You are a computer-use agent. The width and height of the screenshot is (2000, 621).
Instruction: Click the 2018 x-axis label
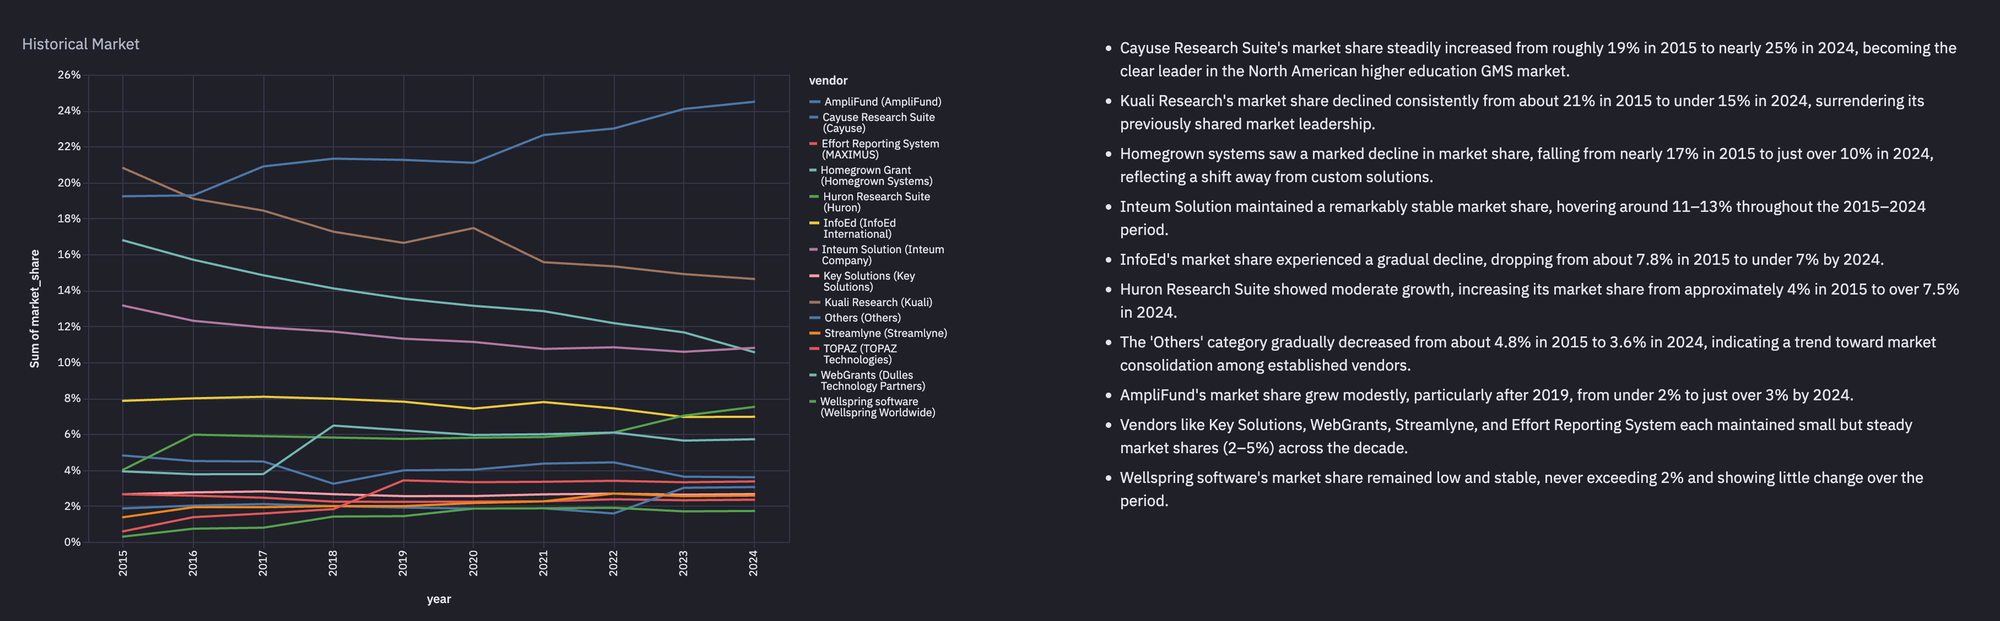pos(333,564)
